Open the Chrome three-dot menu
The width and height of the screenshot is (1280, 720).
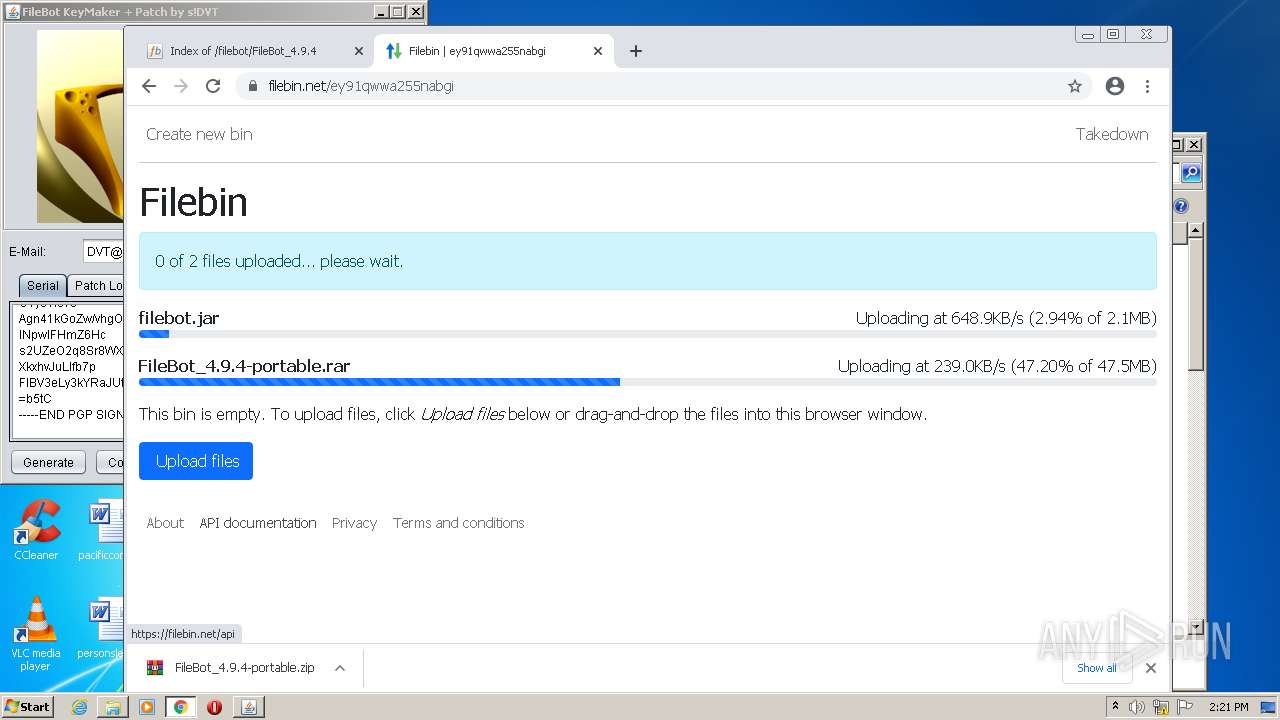tap(1147, 86)
